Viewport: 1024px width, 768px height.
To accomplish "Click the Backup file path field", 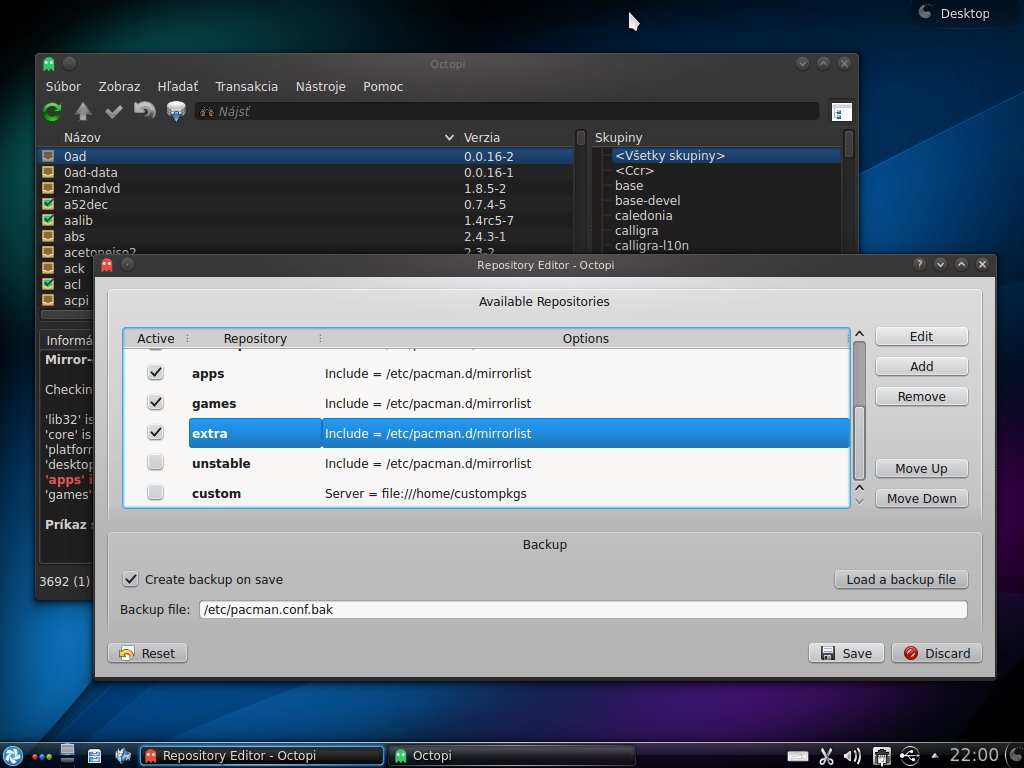I will (583, 609).
